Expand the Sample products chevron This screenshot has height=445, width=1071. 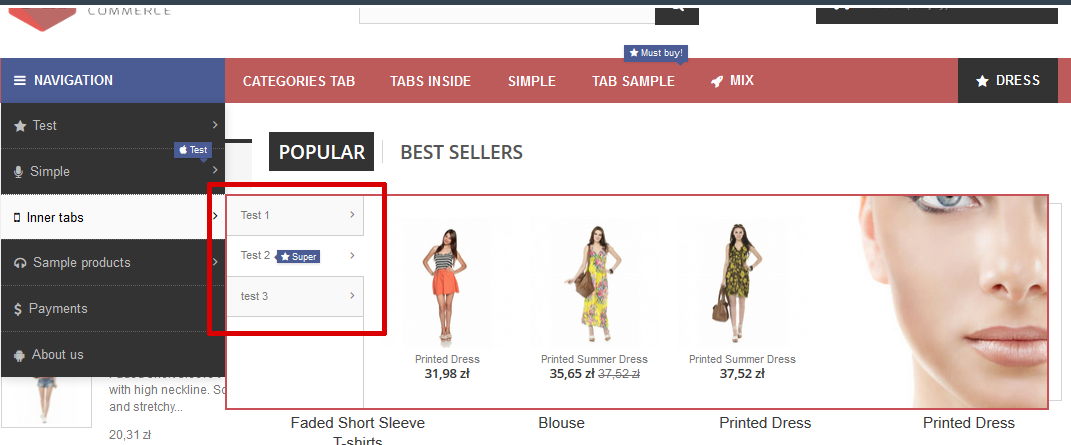(214, 261)
